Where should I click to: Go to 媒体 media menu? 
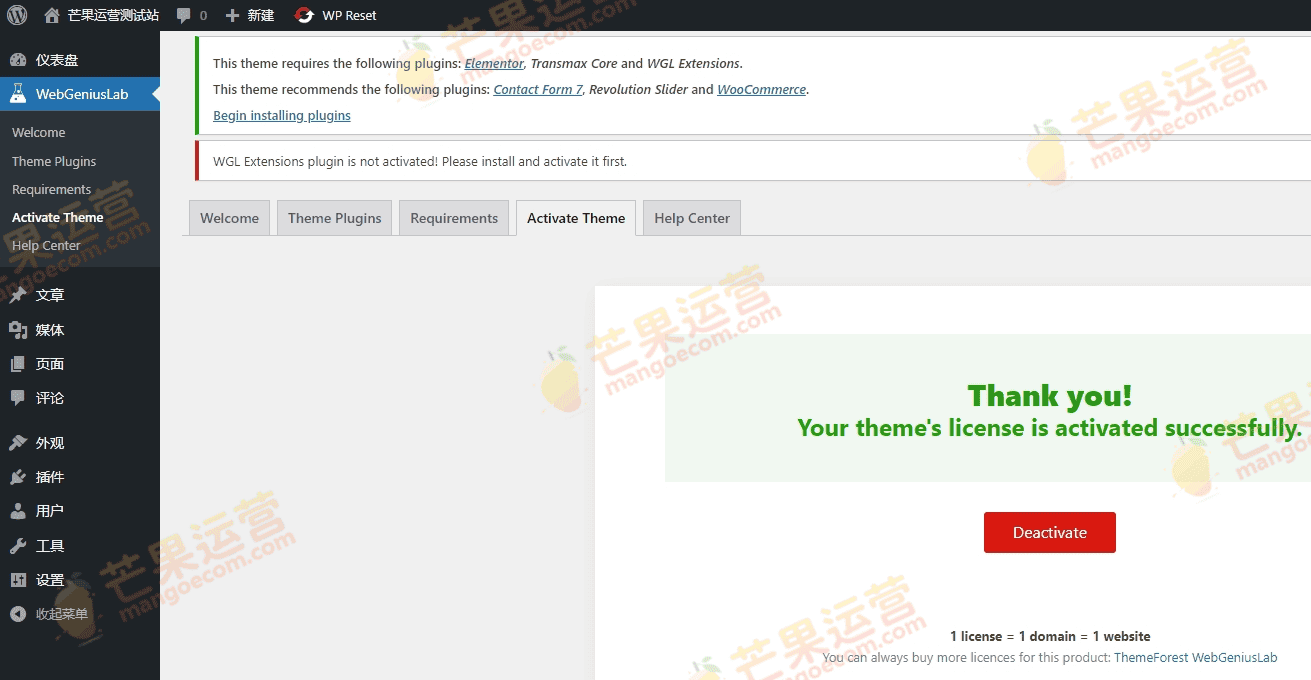[50, 330]
